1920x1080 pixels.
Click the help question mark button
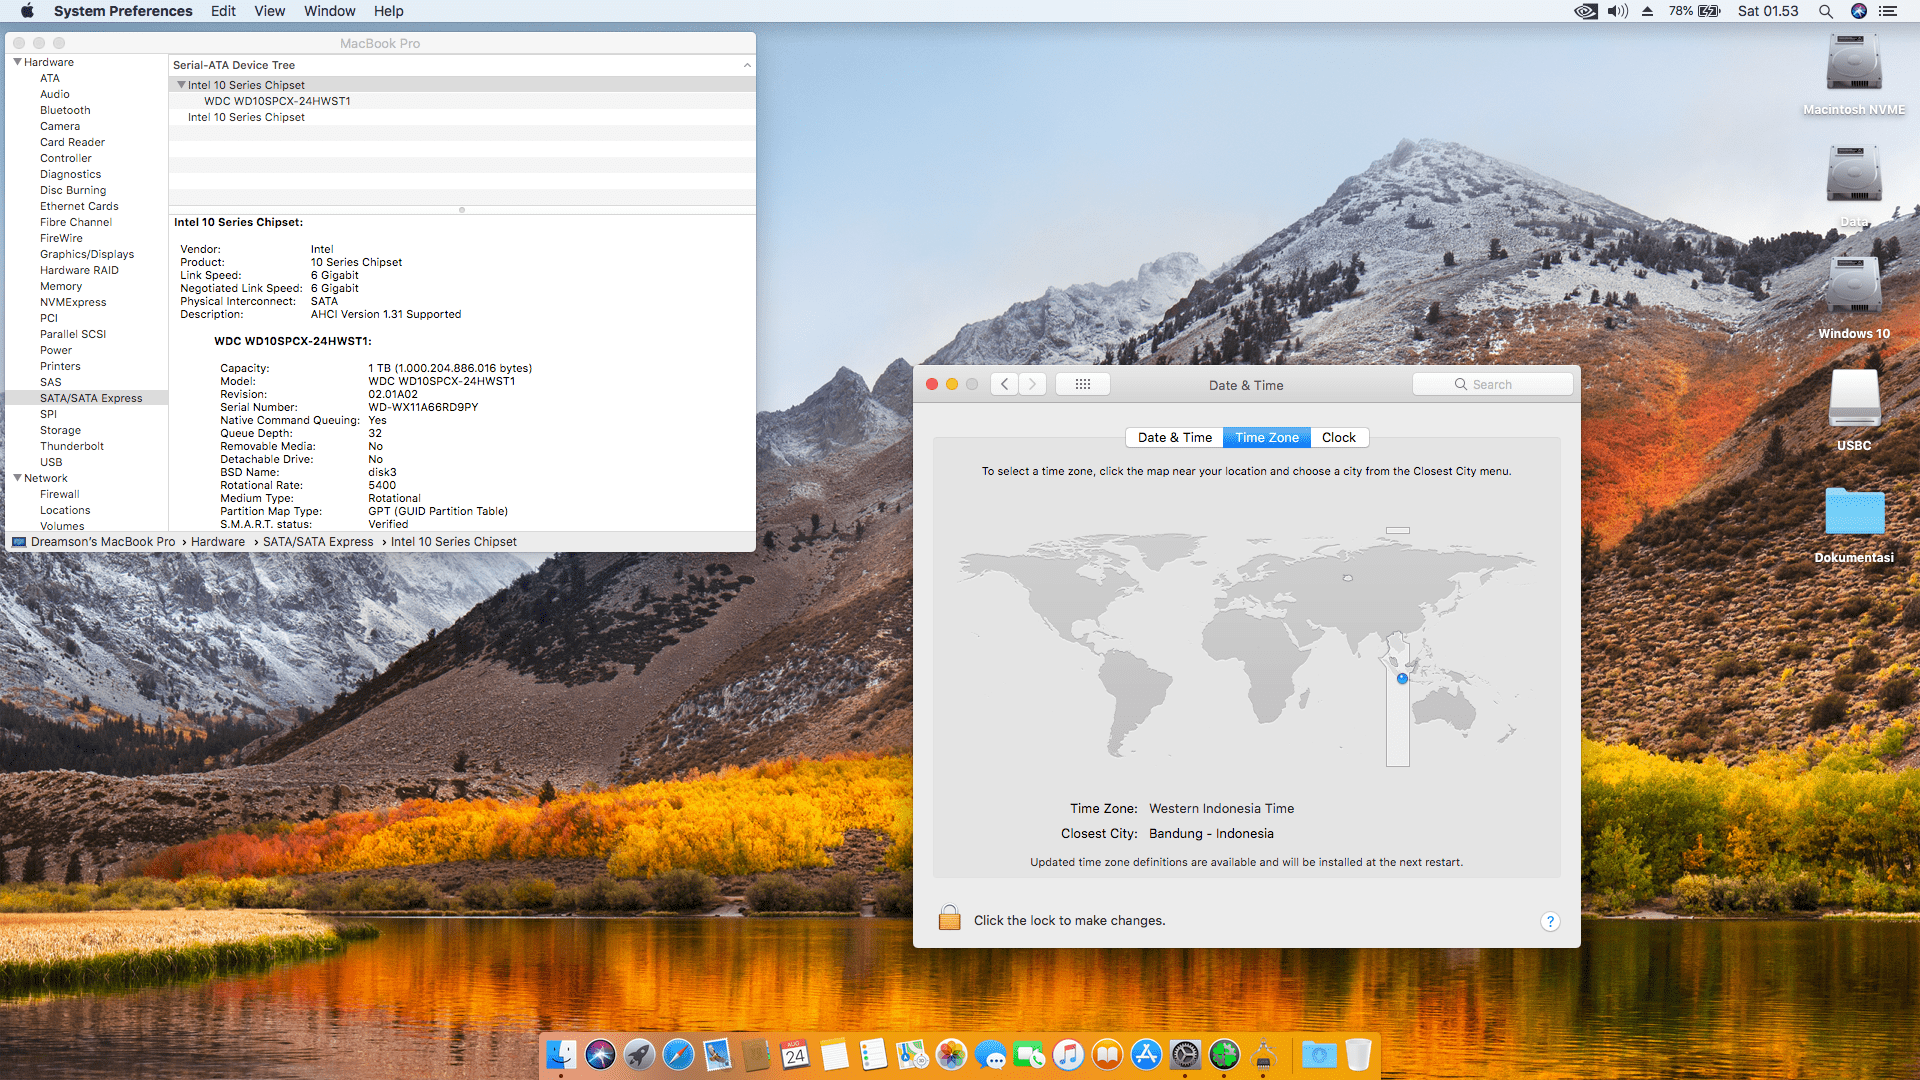(1549, 921)
